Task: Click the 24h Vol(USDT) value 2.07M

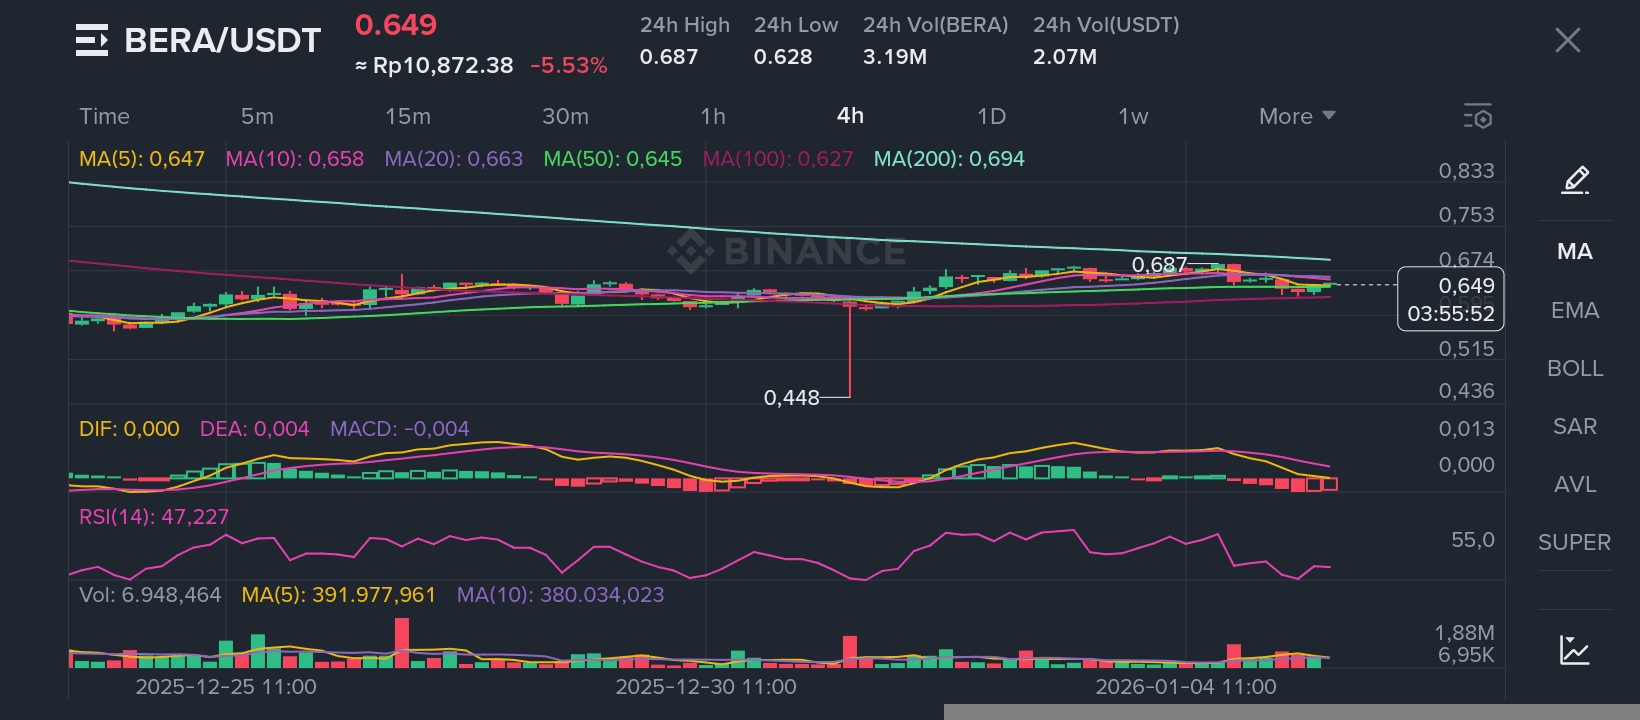Action: tap(1065, 57)
